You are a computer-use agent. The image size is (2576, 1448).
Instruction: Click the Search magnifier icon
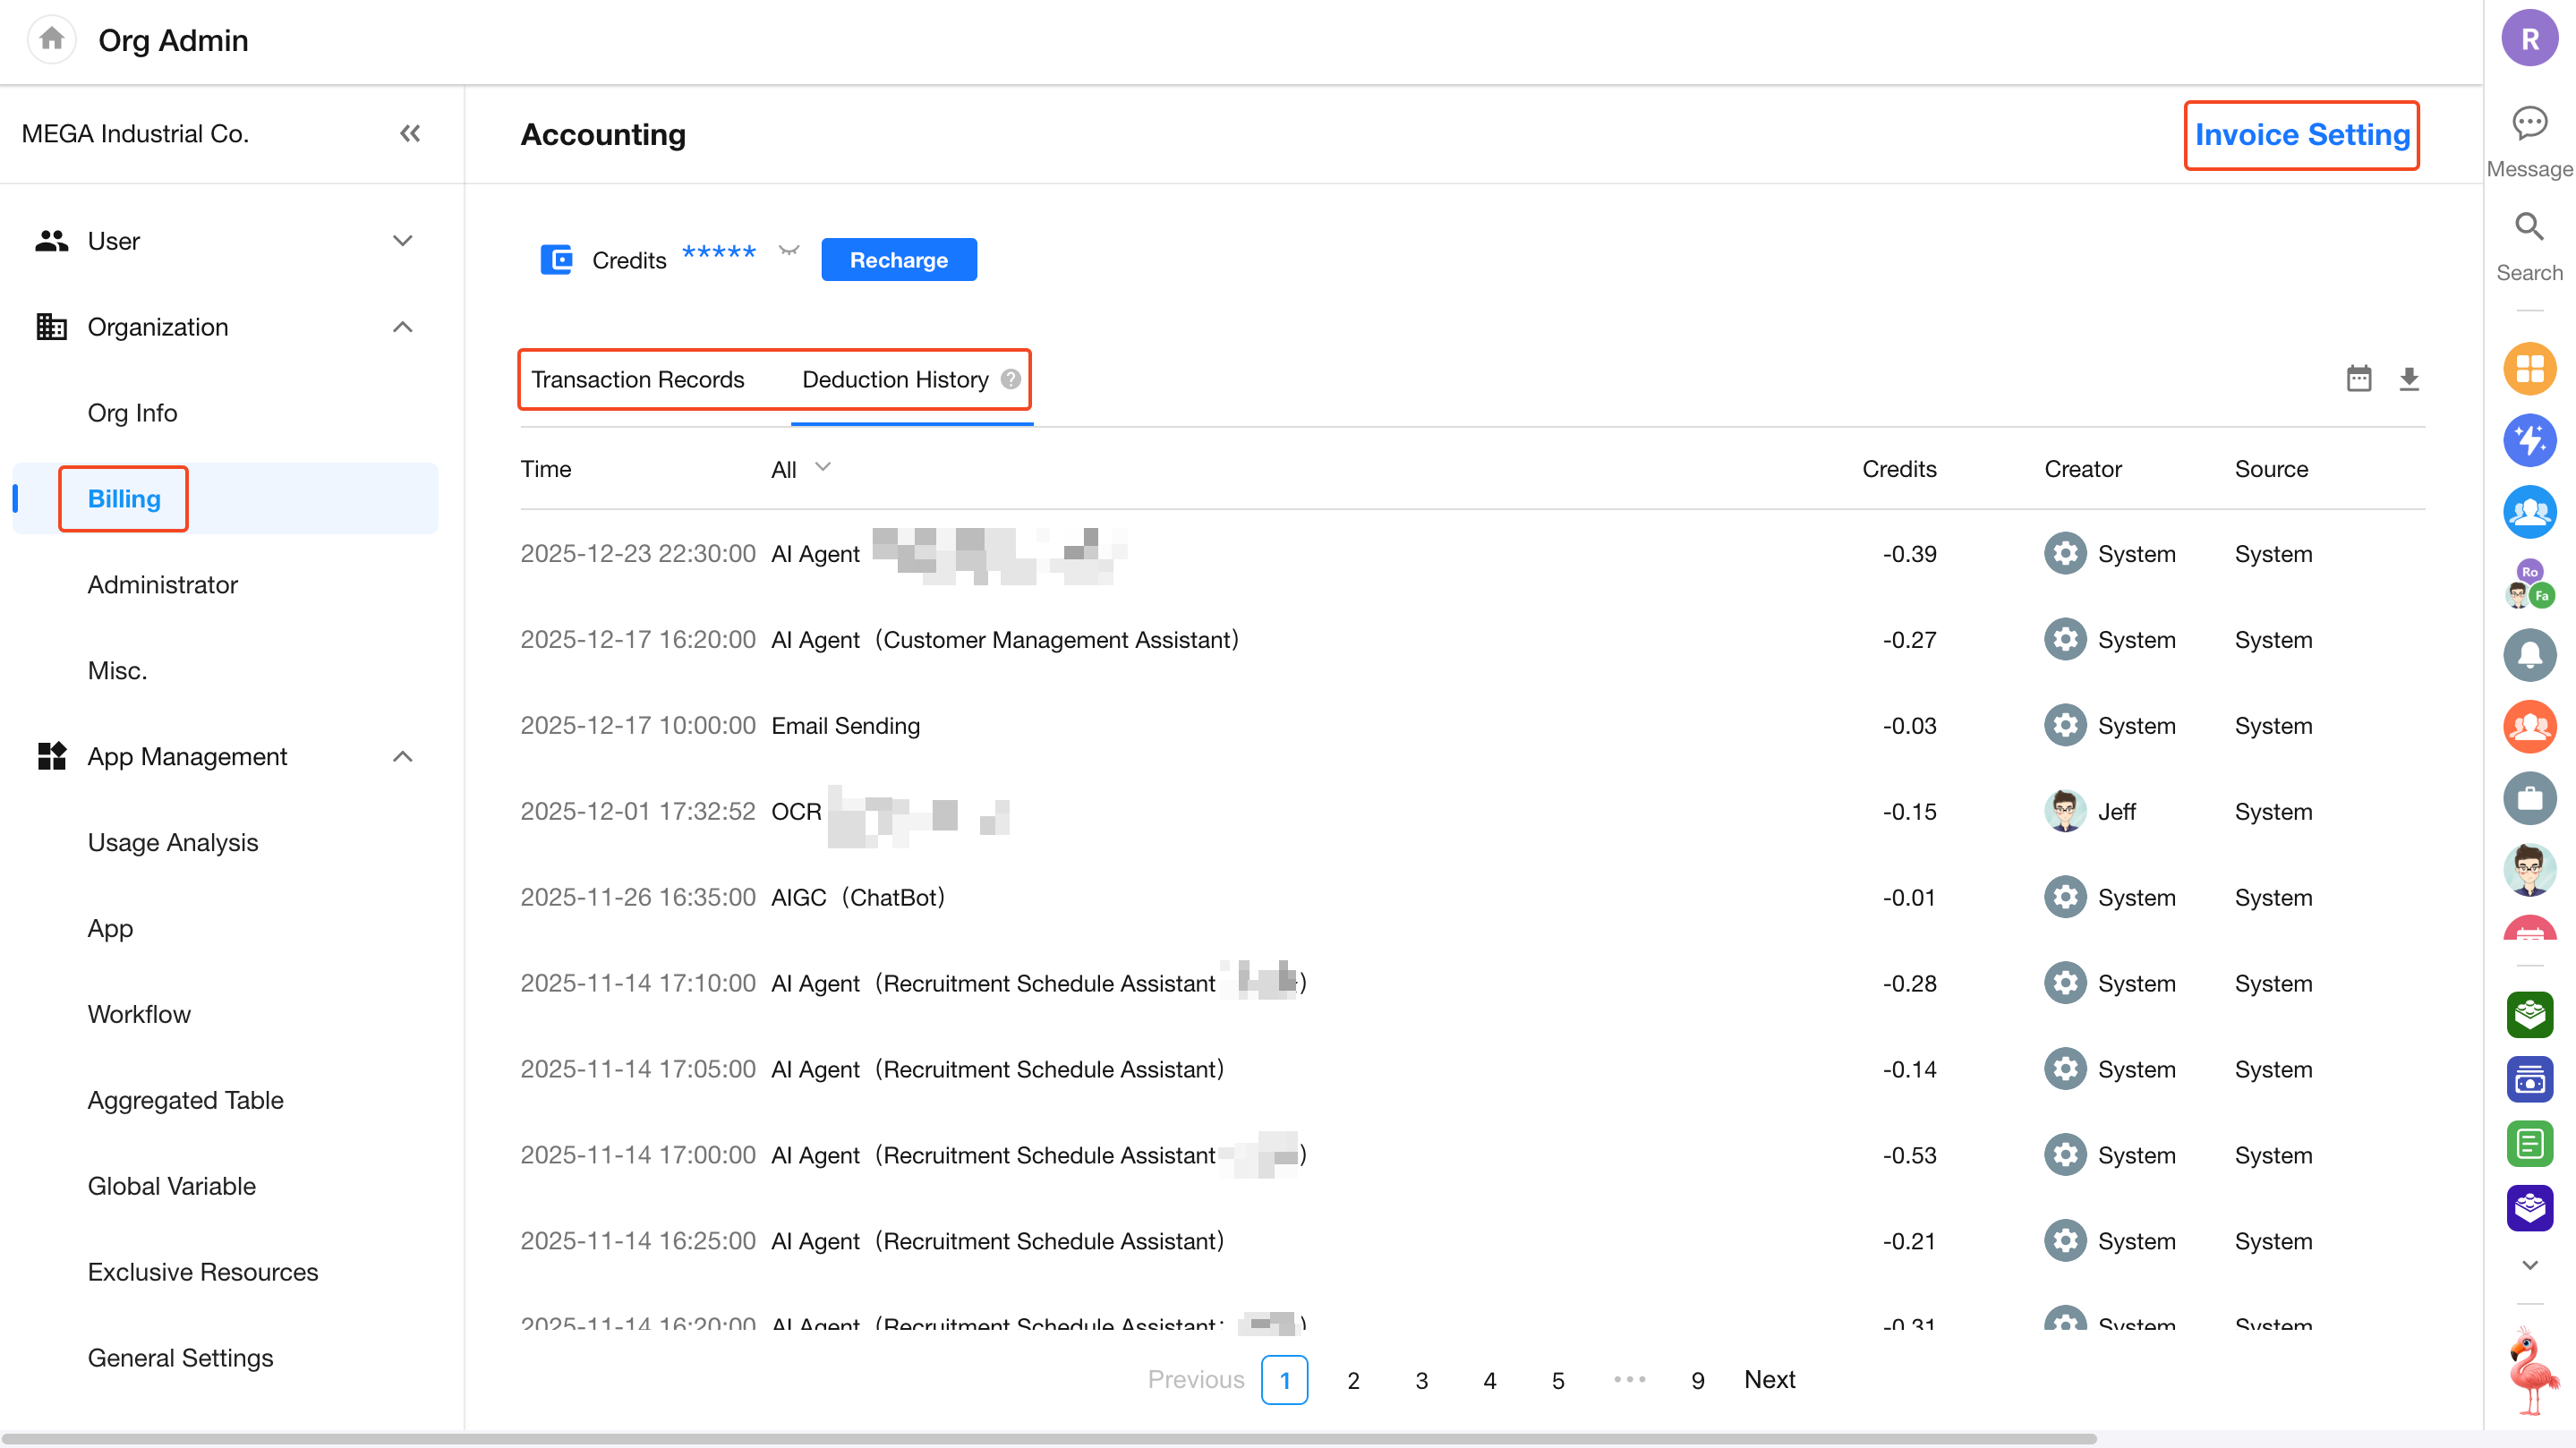pyautogui.click(x=2529, y=228)
